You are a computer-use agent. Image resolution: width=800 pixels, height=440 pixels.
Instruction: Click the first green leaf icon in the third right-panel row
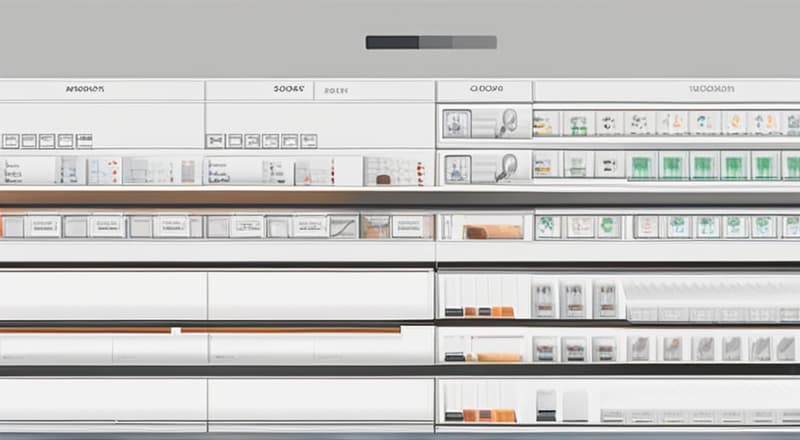547,227
